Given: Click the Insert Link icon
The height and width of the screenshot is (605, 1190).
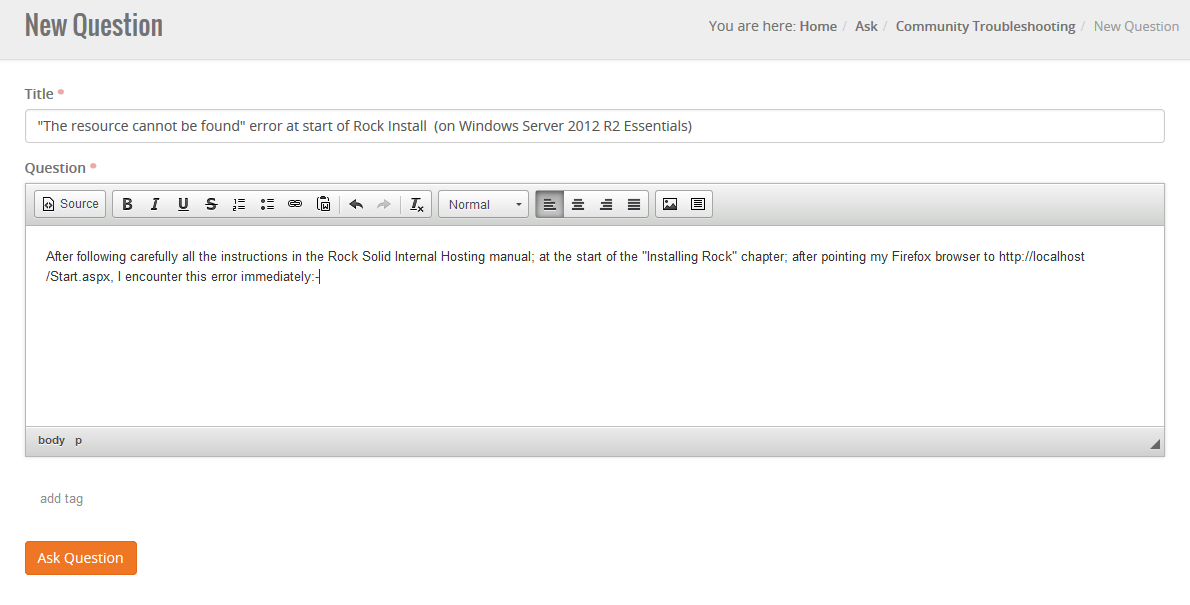Looking at the screenshot, I should (295, 204).
